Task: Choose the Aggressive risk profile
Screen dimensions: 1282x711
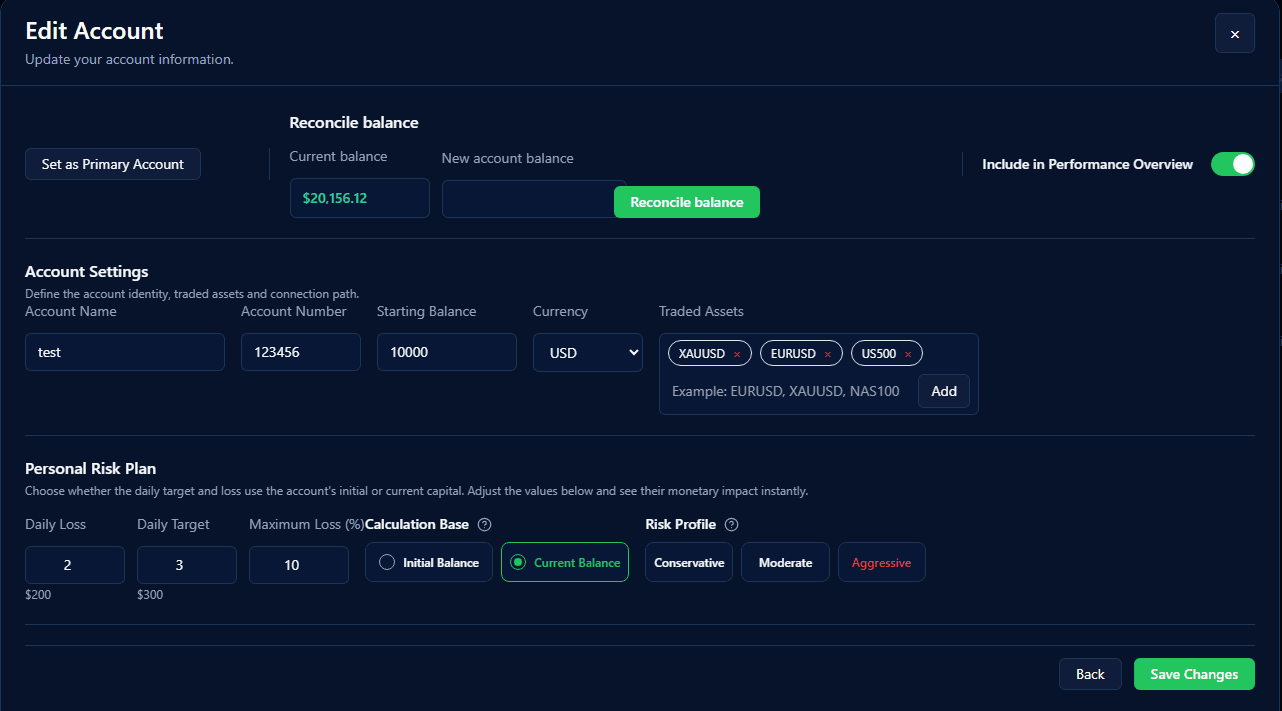Action: pyautogui.click(x=881, y=562)
